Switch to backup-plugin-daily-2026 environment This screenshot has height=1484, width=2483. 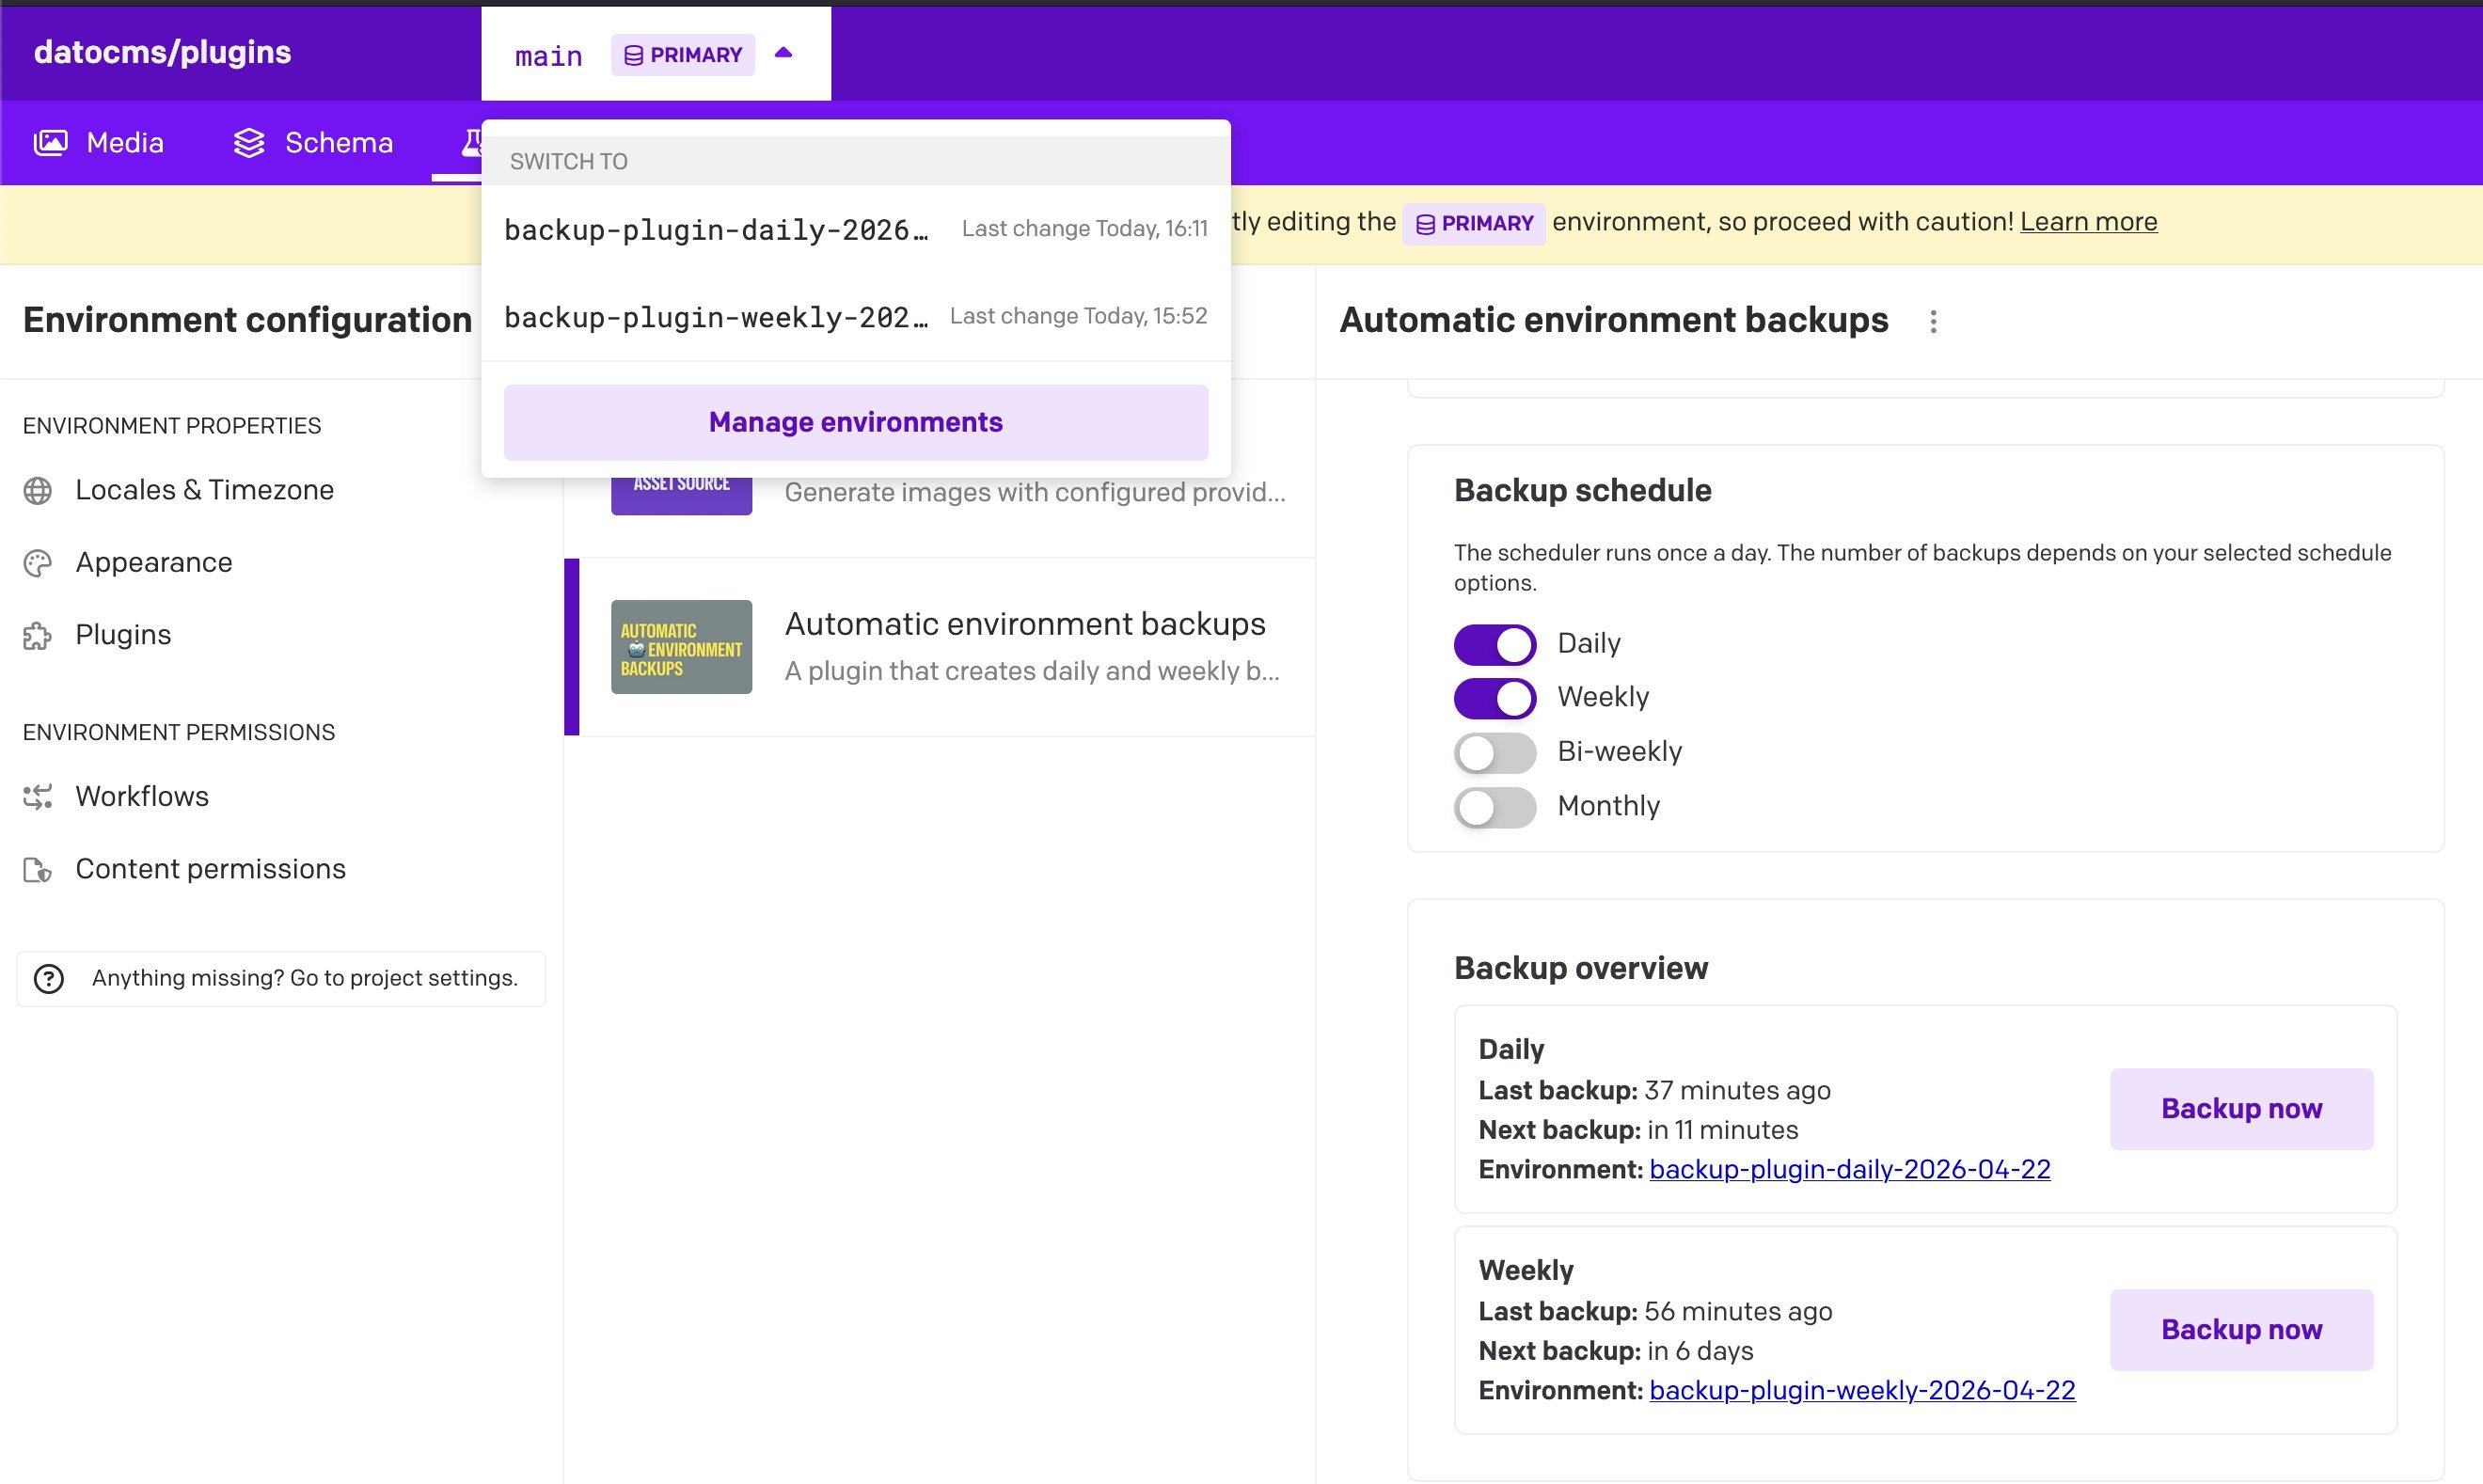pos(856,229)
